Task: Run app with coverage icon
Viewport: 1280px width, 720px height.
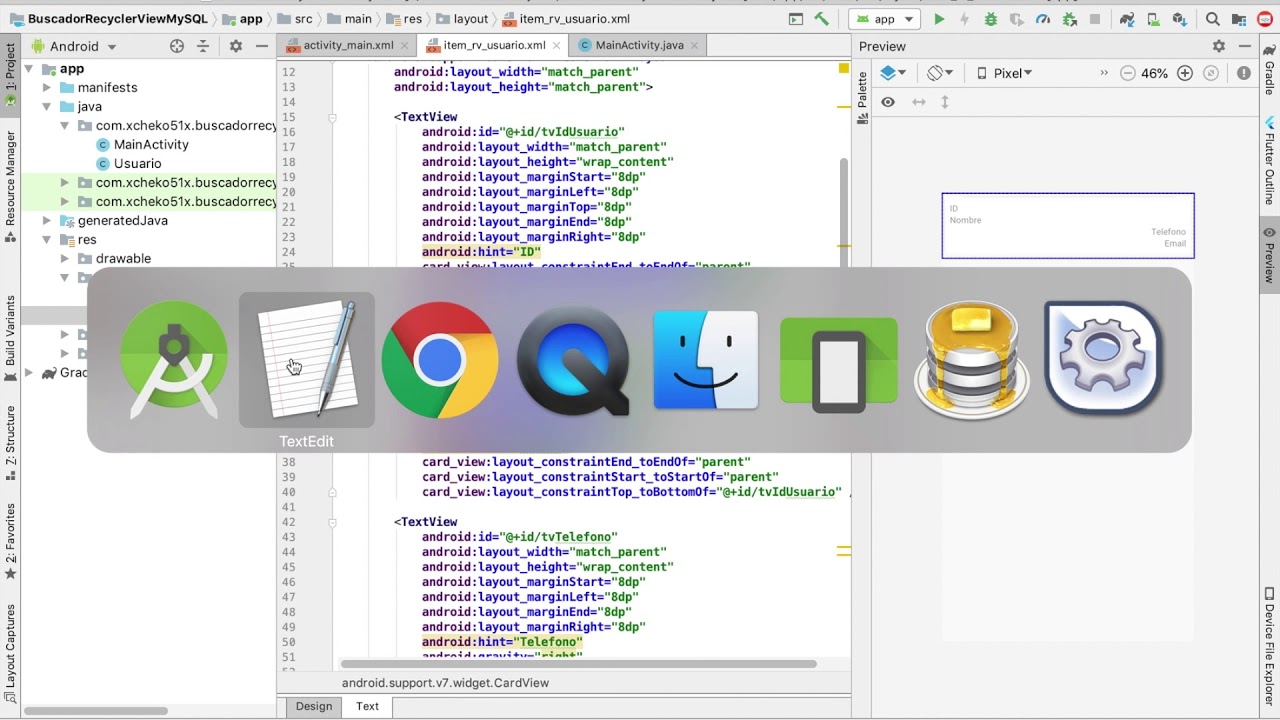Action: pos(1017,19)
